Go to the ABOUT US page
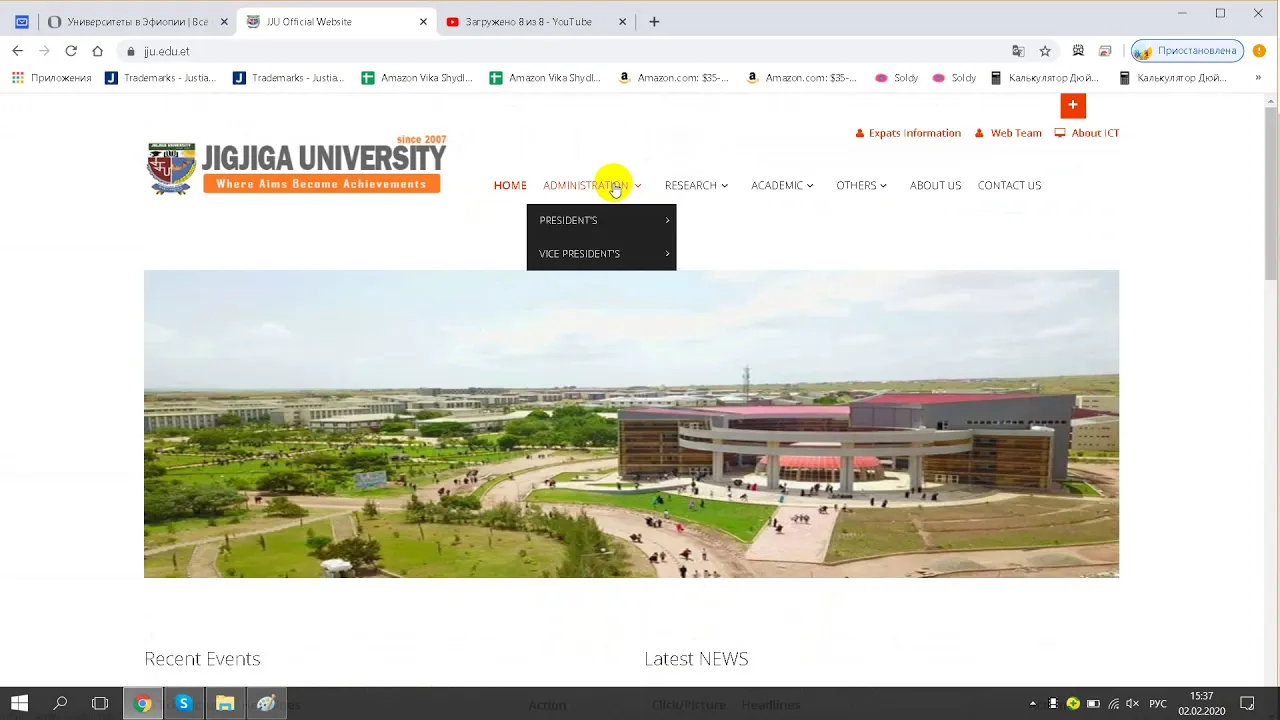 pyautogui.click(x=935, y=185)
